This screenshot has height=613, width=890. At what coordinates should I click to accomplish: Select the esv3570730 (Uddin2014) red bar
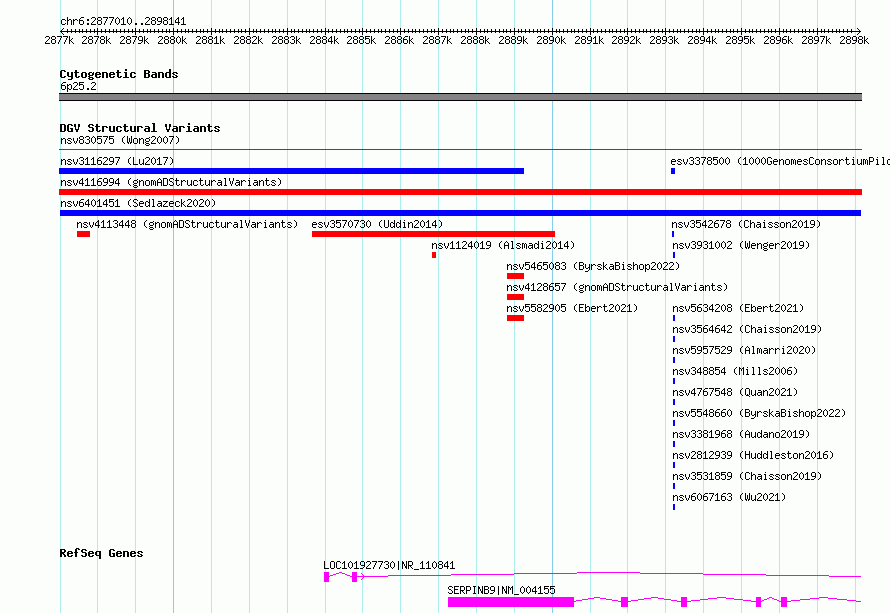coord(433,234)
